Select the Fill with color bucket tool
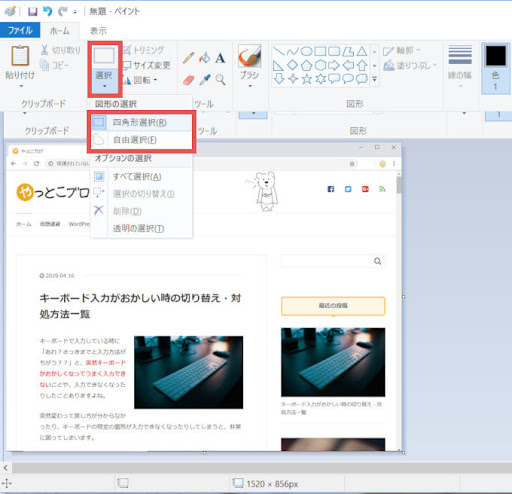 click(x=204, y=58)
